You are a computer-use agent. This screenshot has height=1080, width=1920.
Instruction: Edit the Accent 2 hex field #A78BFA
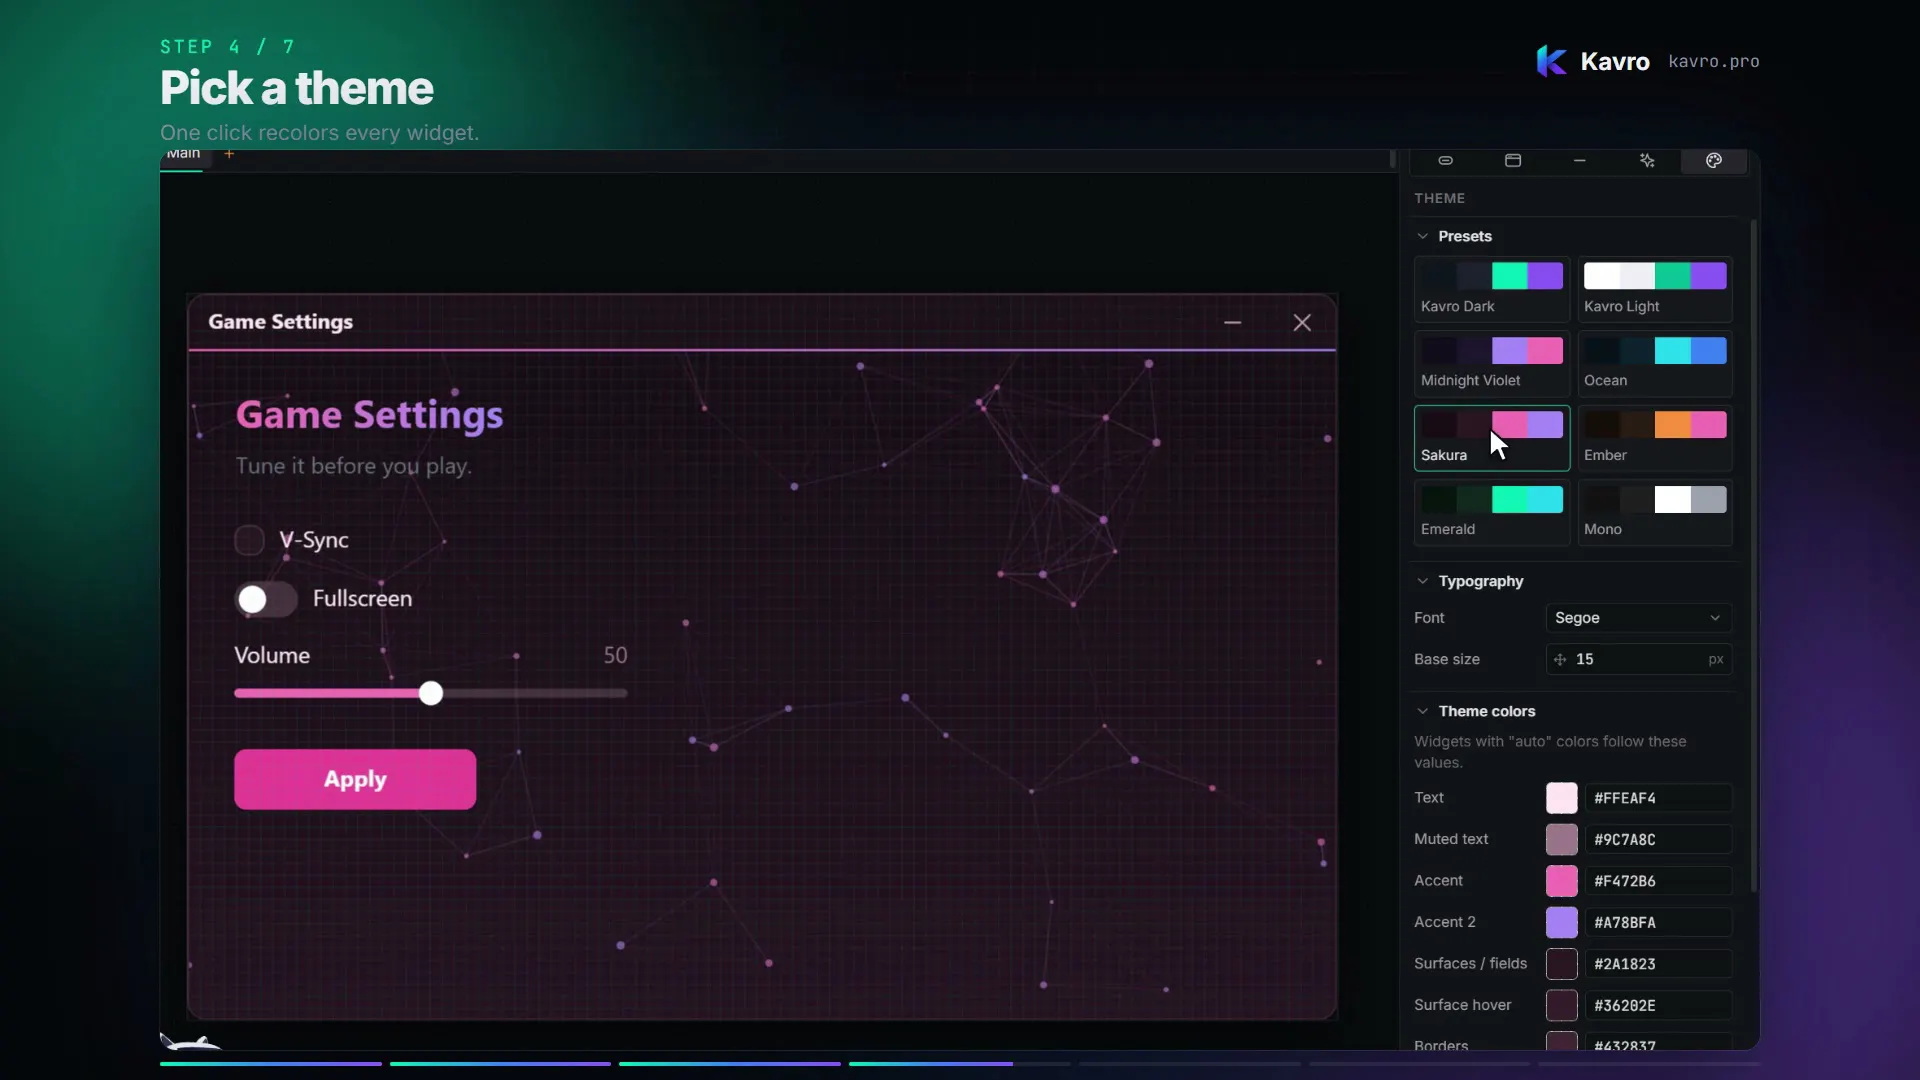[x=1658, y=922]
